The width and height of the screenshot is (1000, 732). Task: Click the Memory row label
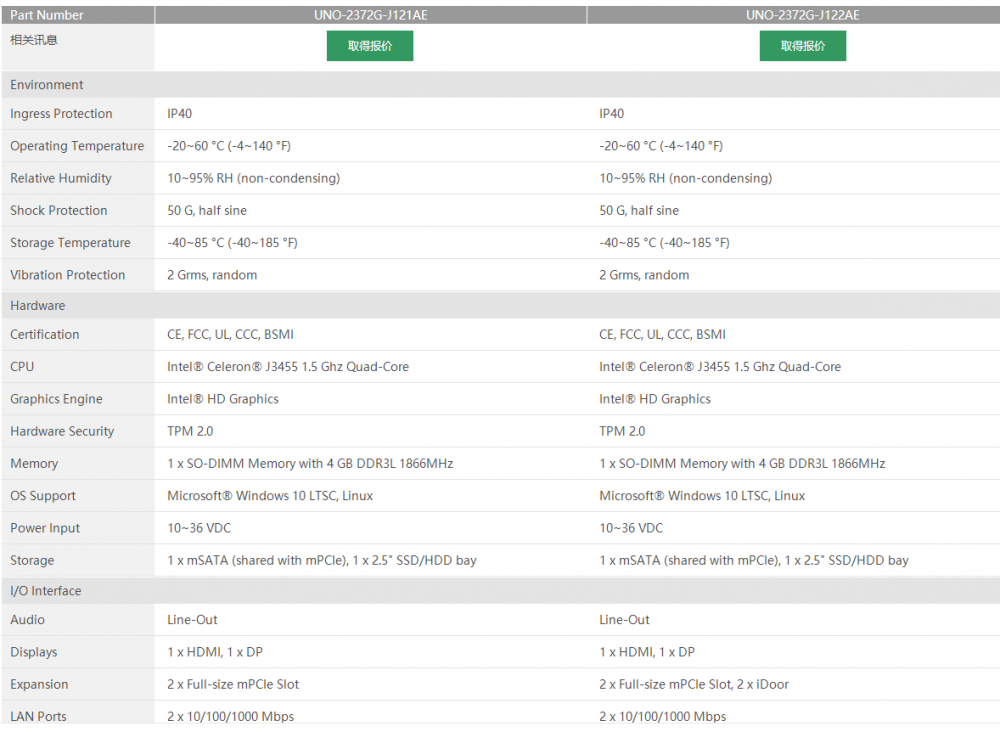pos(34,464)
